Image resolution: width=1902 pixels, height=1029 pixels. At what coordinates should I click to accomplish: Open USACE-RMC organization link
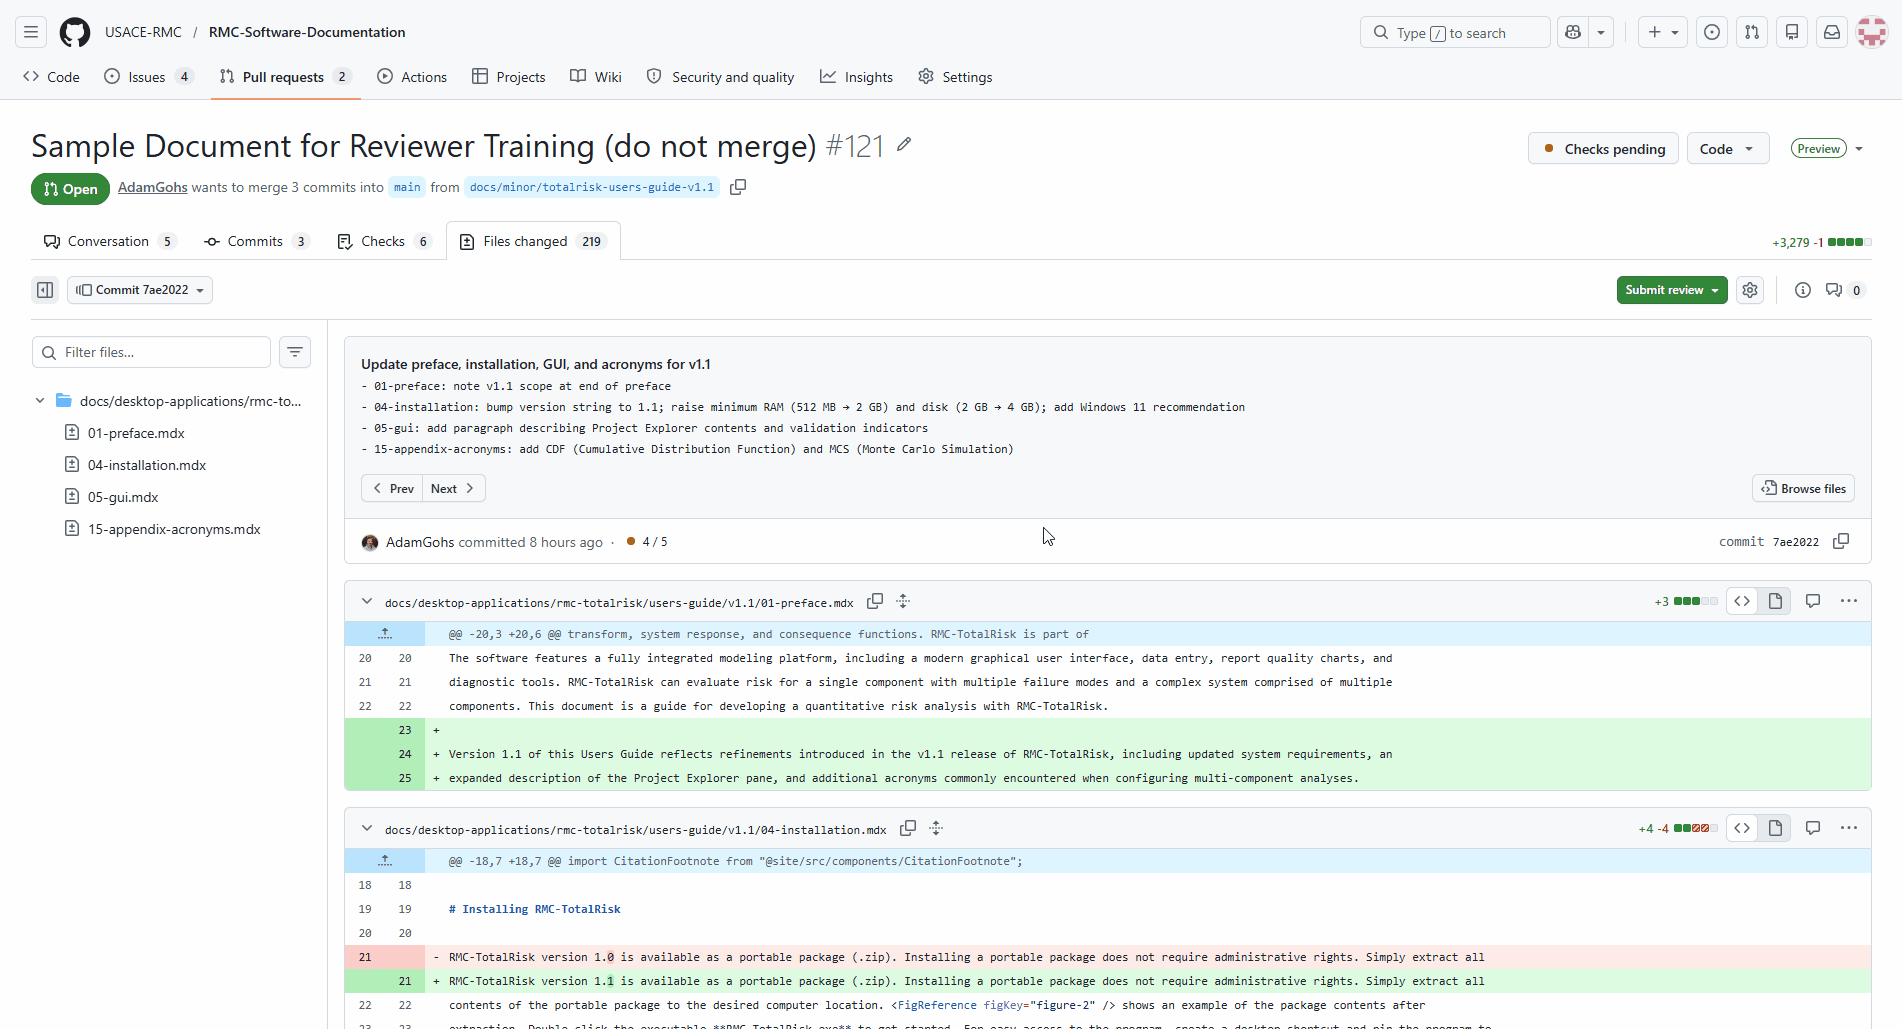point(143,32)
